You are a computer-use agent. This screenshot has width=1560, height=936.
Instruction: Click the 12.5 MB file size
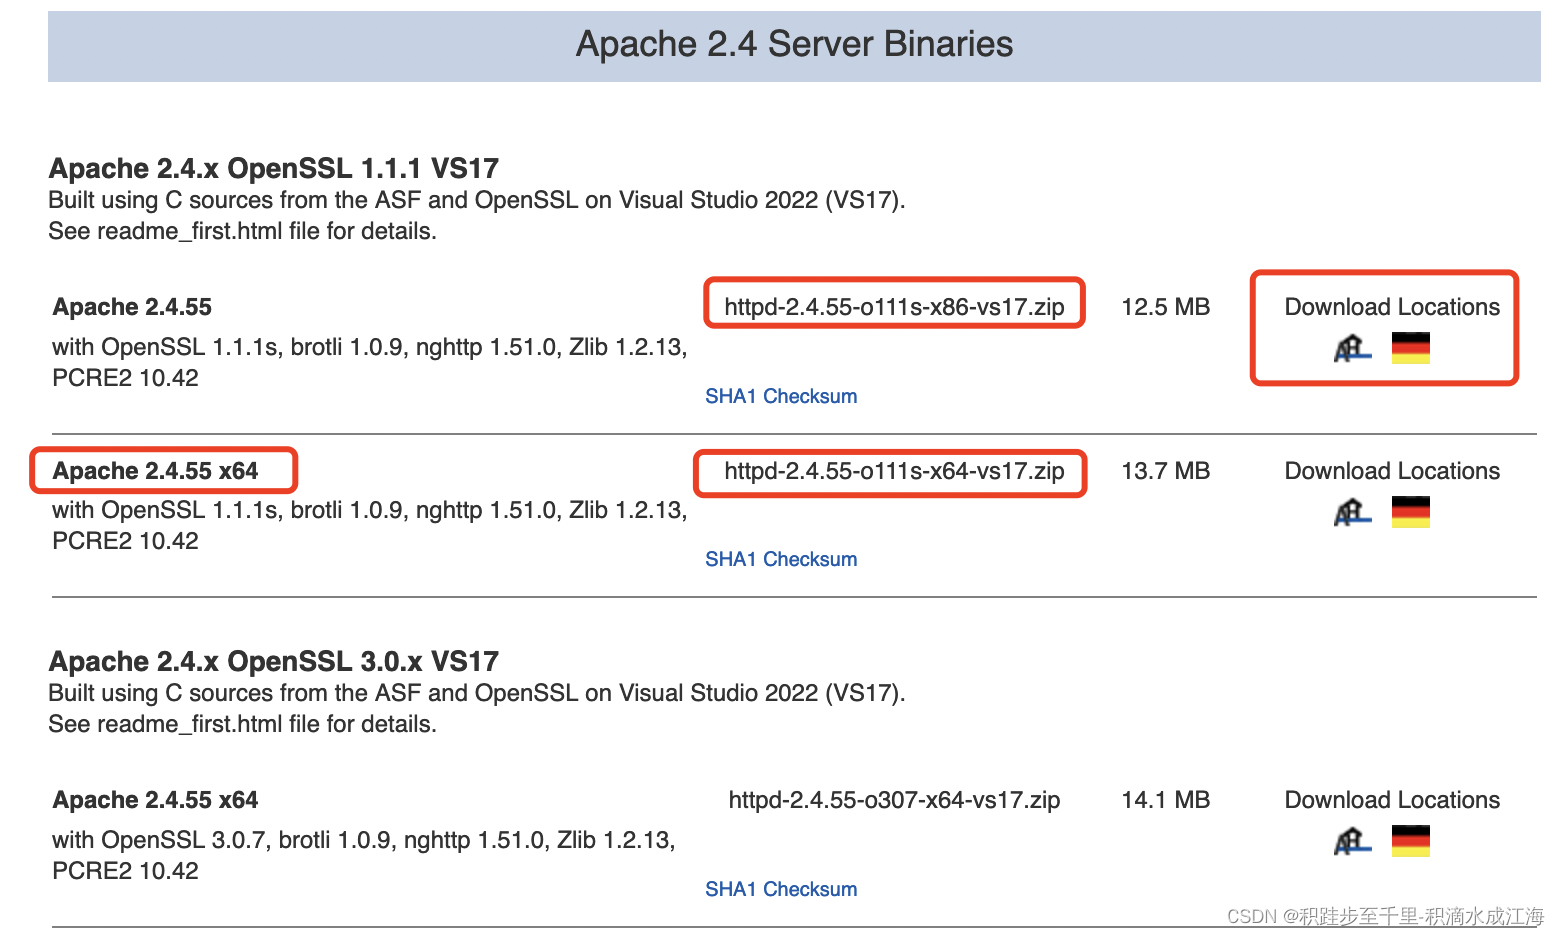coord(1166,307)
